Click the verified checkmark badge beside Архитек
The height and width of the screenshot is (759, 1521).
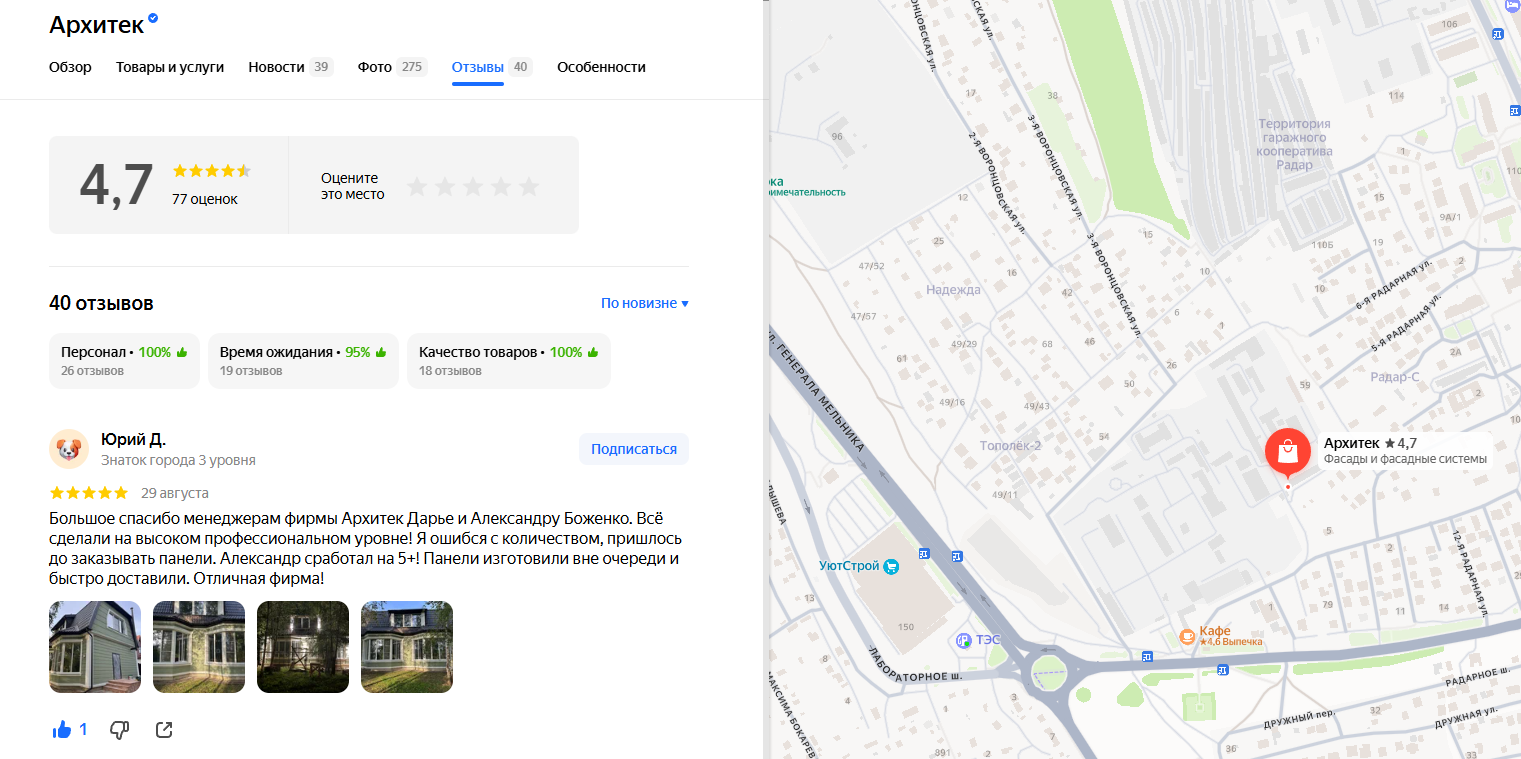[x=152, y=17]
